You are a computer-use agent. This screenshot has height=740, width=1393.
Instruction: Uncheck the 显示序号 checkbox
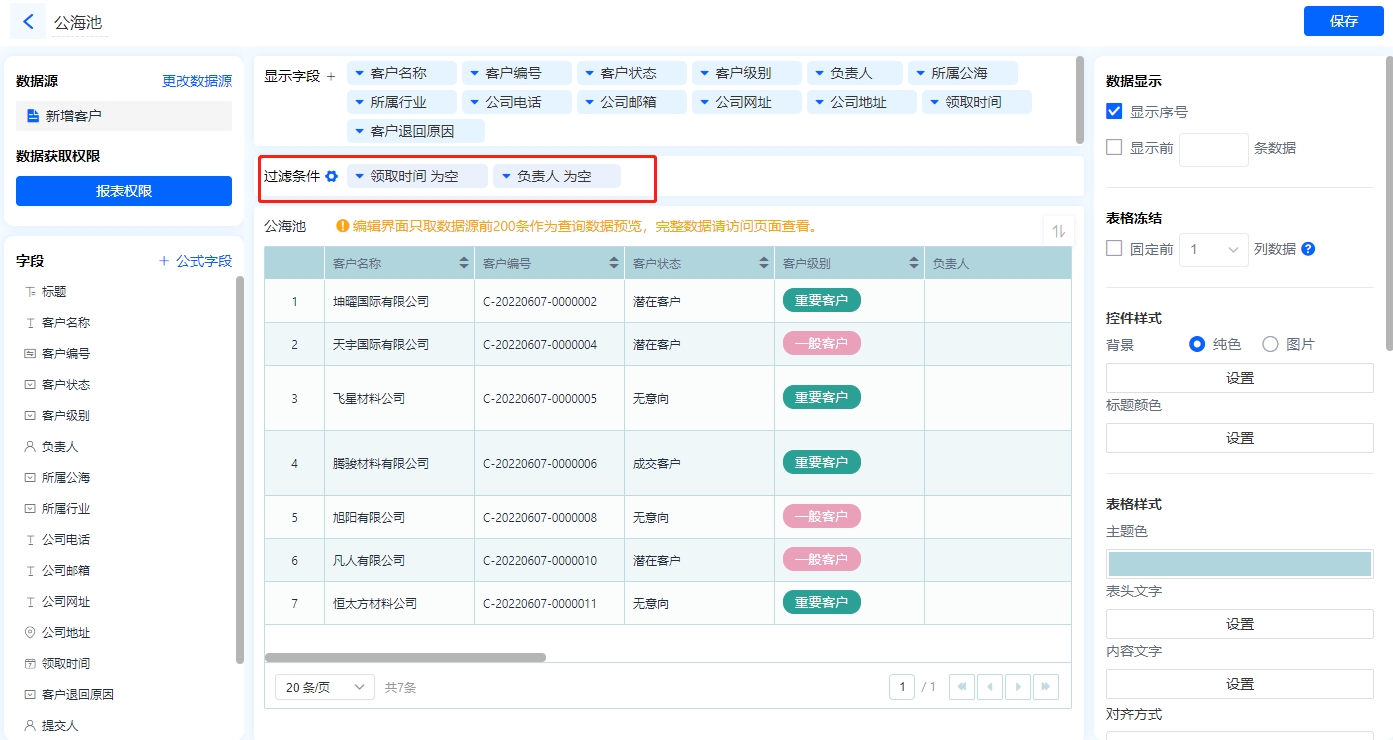(1114, 111)
